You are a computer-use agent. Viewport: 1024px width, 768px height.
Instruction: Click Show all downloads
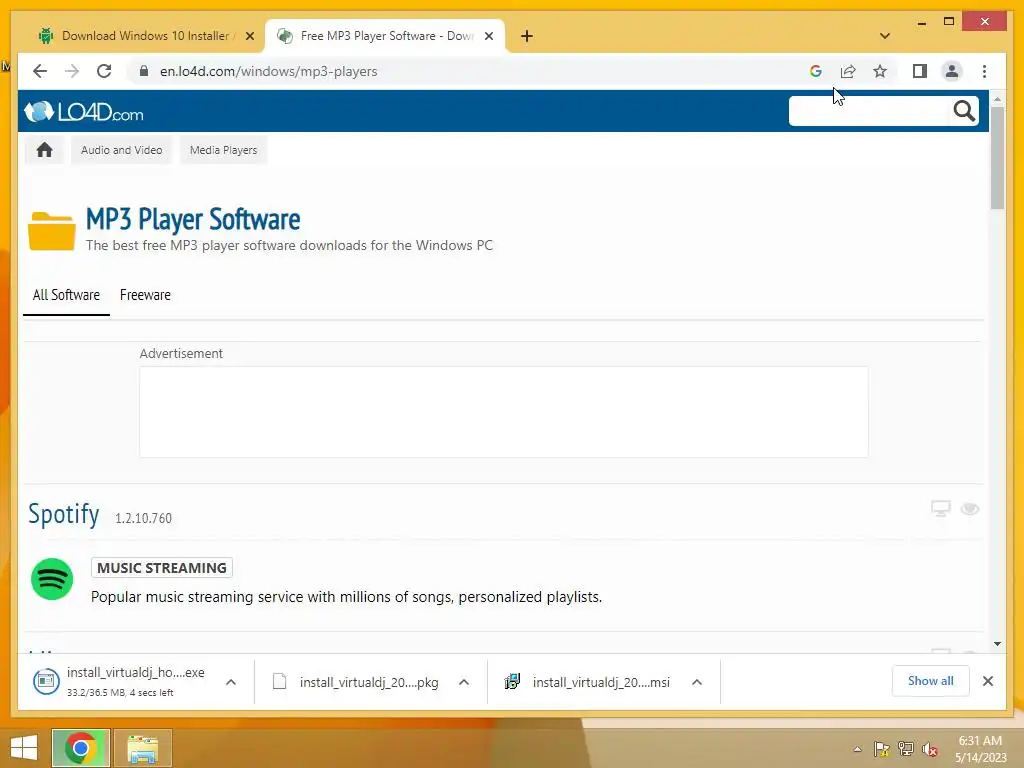point(931,681)
